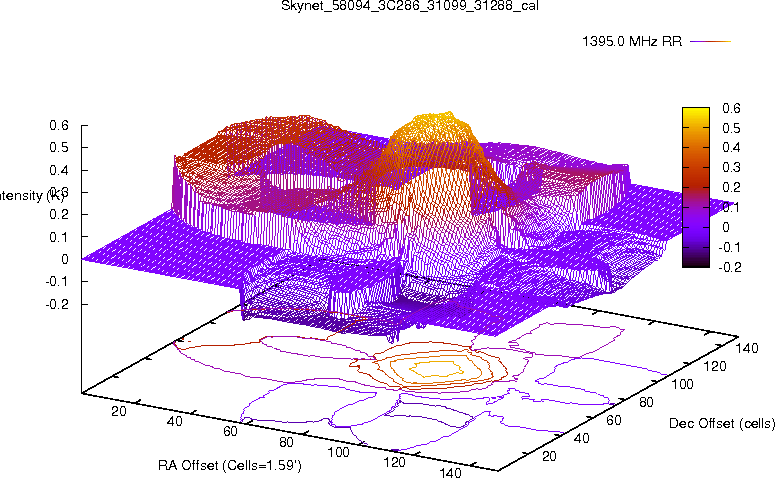Click the Dec axis tick label 60
The width and height of the screenshot is (775, 478).
point(614,420)
